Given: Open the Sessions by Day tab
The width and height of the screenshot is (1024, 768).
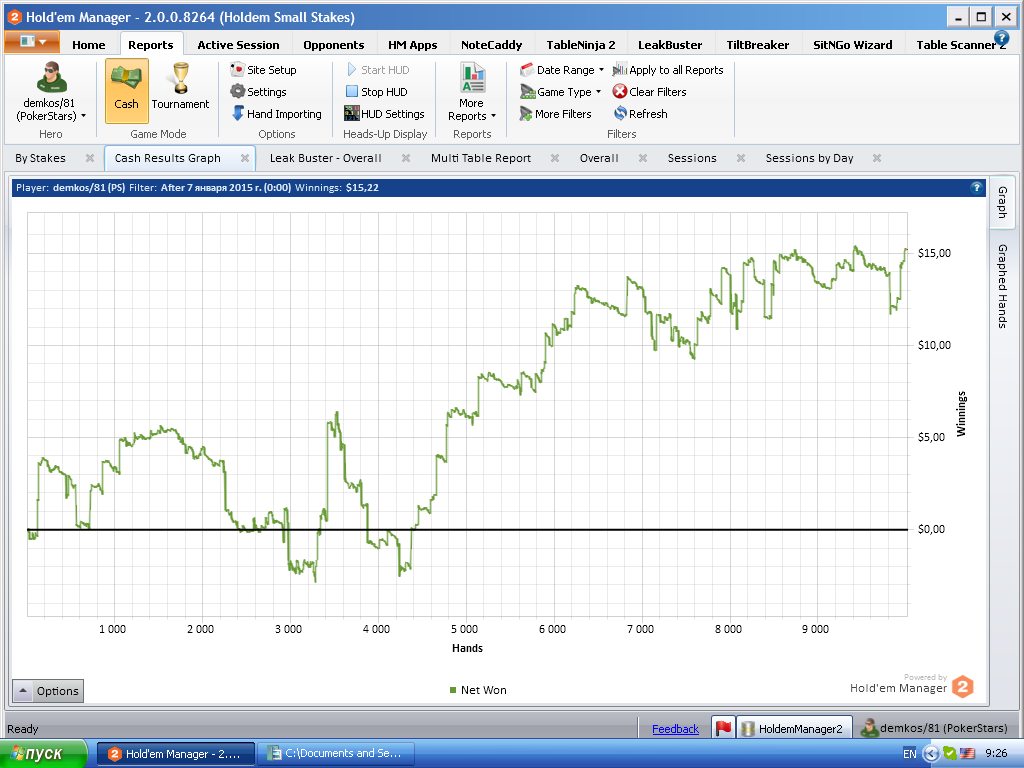Looking at the screenshot, I should 810,158.
